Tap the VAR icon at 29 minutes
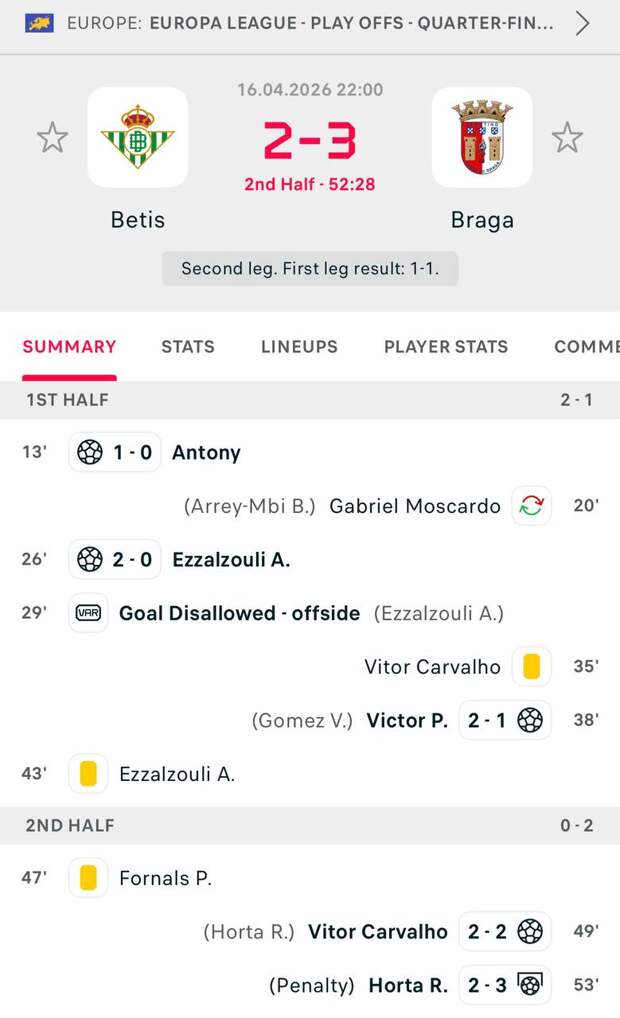Viewport: 620px width, 1018px height. (88, 613)
